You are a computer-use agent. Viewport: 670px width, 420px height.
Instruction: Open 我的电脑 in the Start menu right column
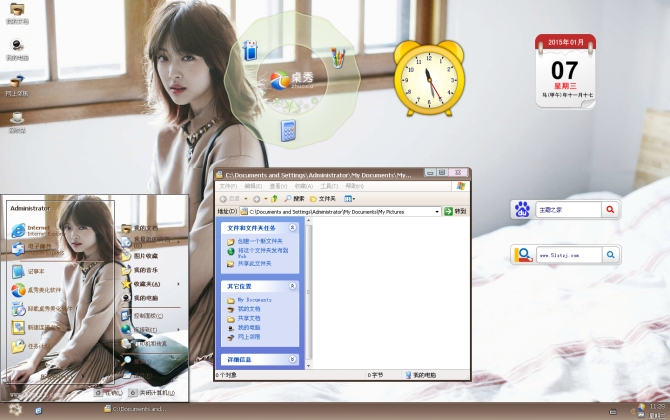(140, 298)
